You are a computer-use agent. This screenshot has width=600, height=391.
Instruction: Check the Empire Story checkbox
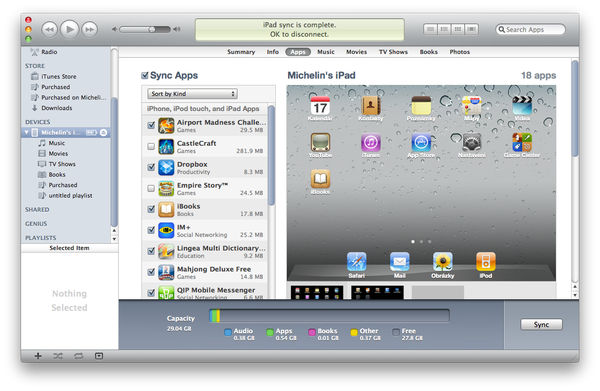(x=151, y=188)
